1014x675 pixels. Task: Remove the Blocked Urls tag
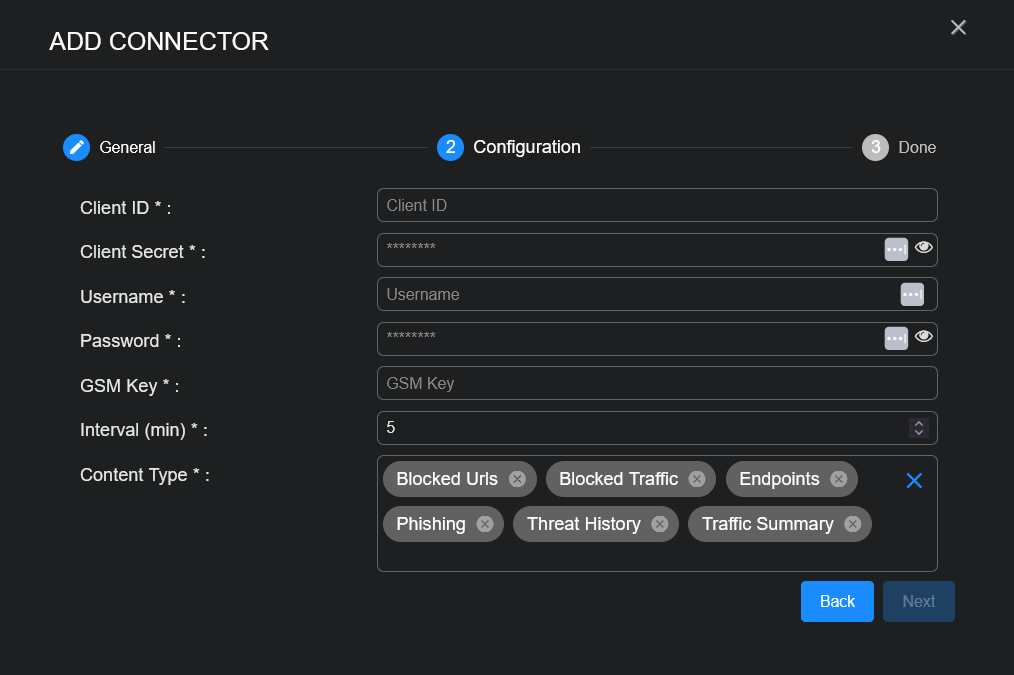click(517, 479)
